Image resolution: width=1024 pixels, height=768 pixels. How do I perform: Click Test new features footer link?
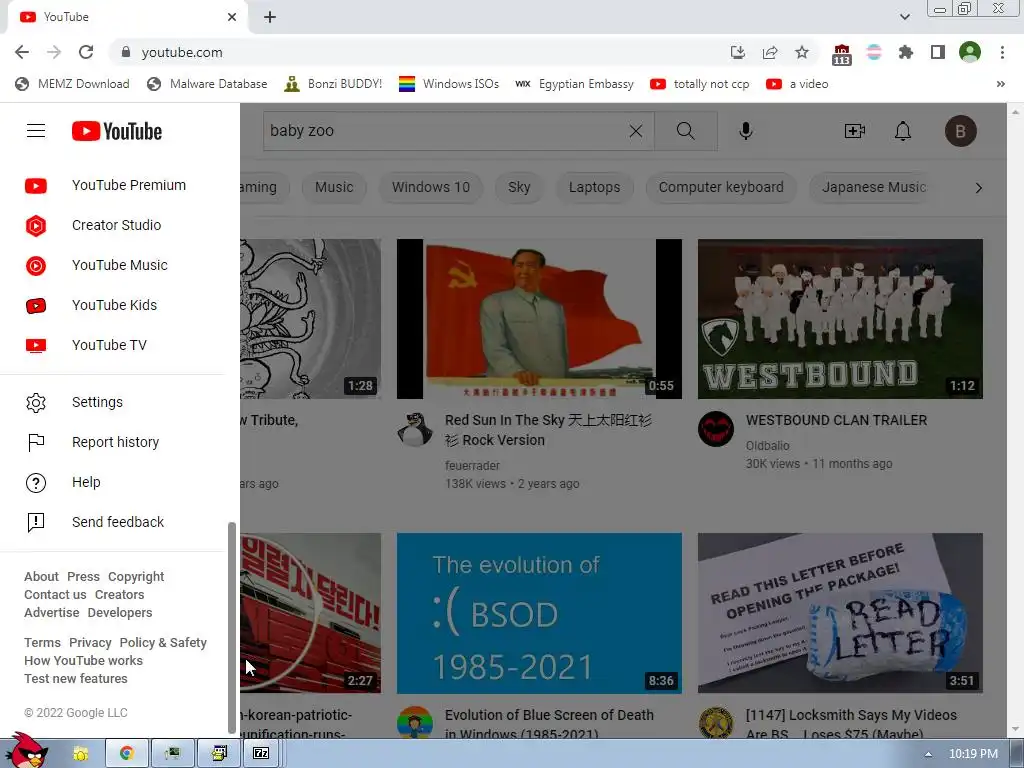point(76,679)
